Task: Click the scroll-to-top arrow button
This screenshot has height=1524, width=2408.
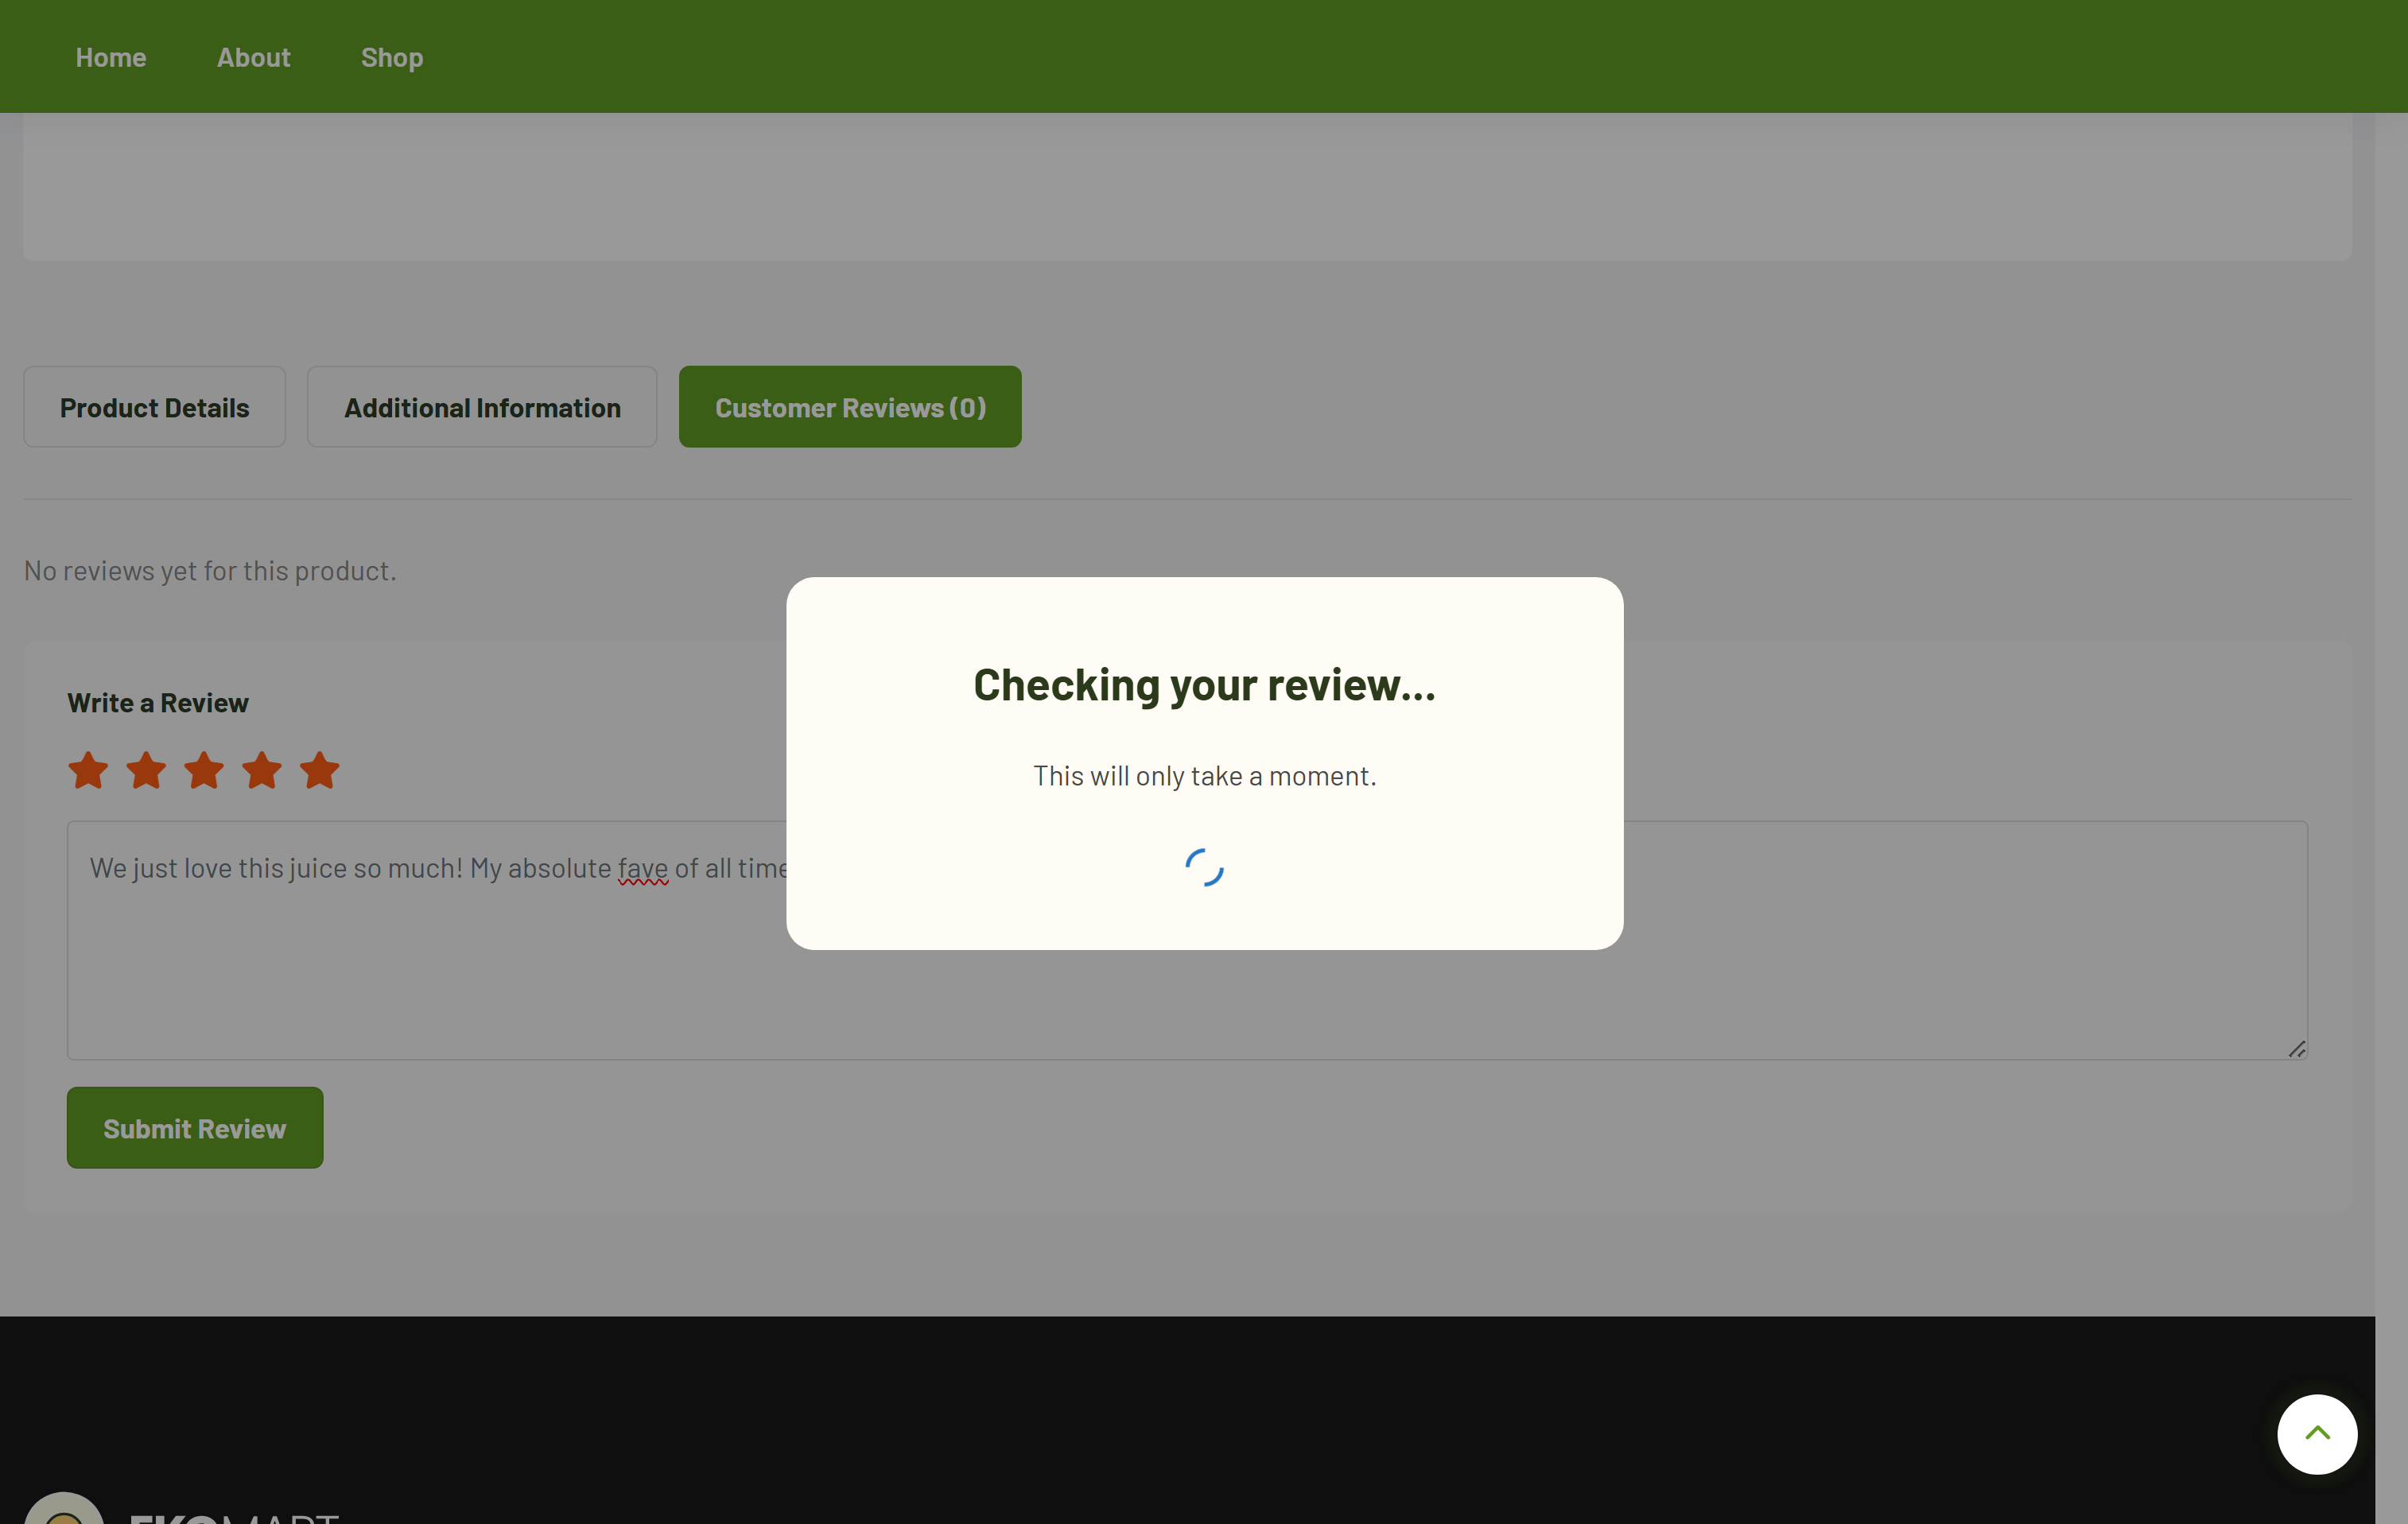Action: [2317, 1434]
